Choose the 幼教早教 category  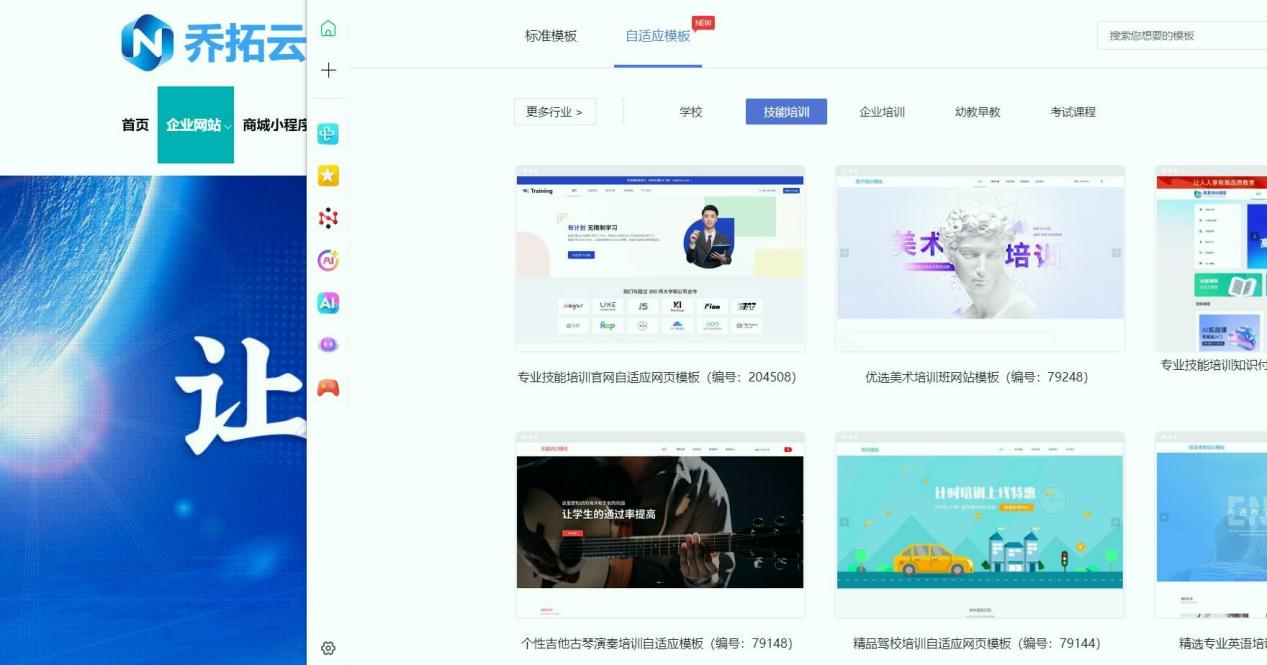[x=977, y=112]
